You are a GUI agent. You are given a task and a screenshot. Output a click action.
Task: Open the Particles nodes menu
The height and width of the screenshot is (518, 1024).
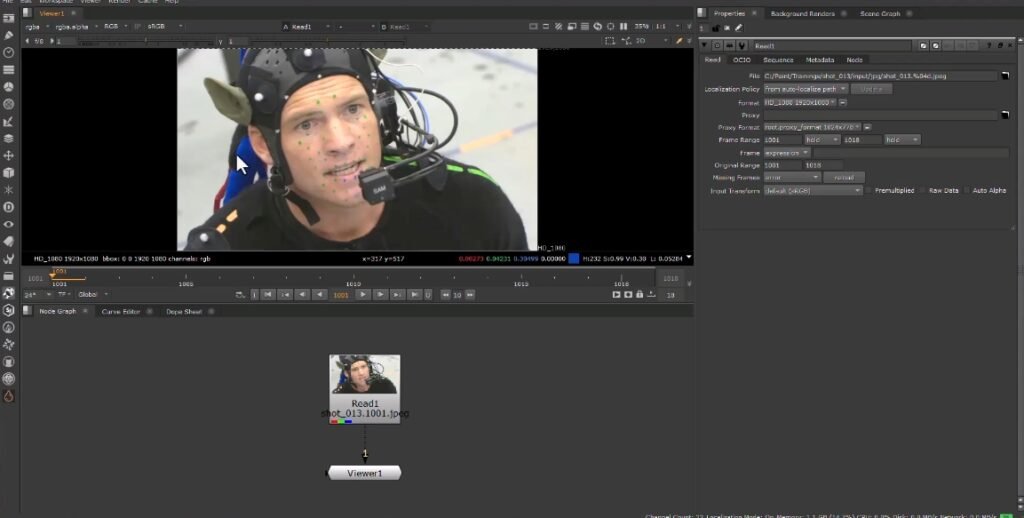click(x=8, y=189)
